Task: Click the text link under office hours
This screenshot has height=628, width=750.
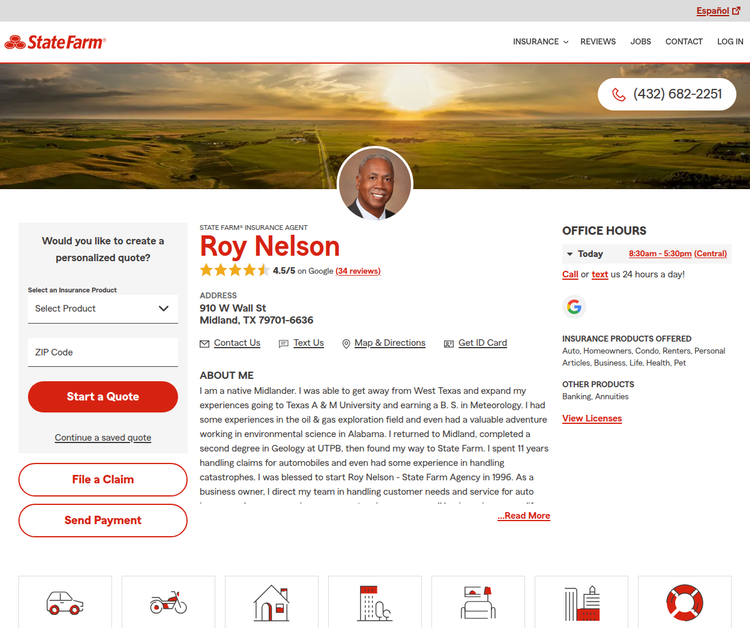Action: pyautogui.click(x=600, y=274)
